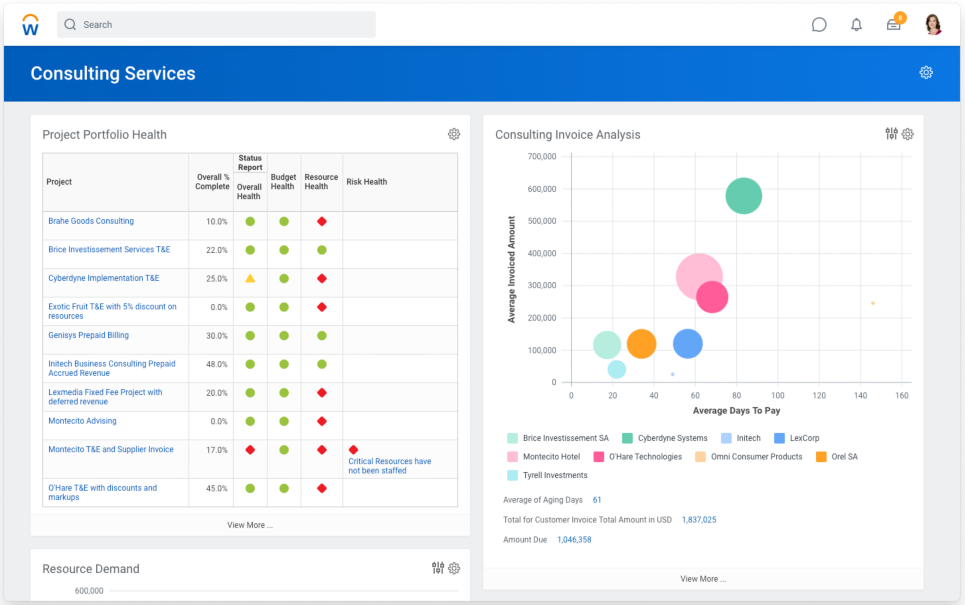Open Consulting Invoice Analysis settings gear
The image size is (965, 605).
pyautogui.click(x=908, y=134)
